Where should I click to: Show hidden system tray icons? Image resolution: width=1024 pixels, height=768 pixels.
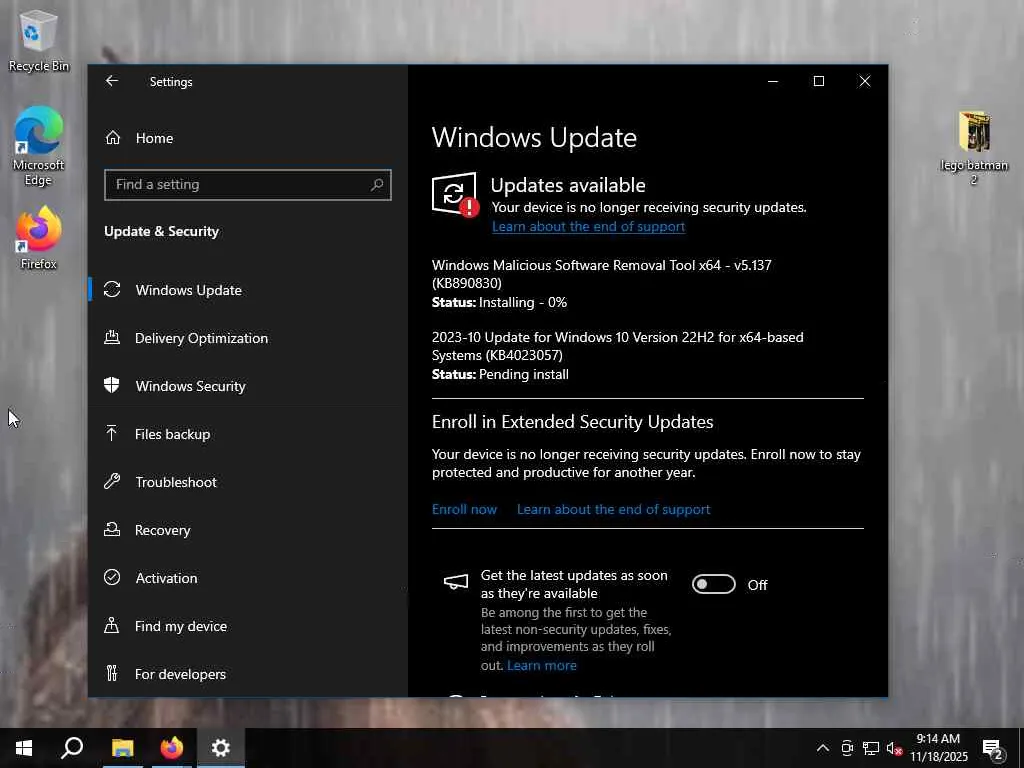pyautogui.click(x=823, y=748)
